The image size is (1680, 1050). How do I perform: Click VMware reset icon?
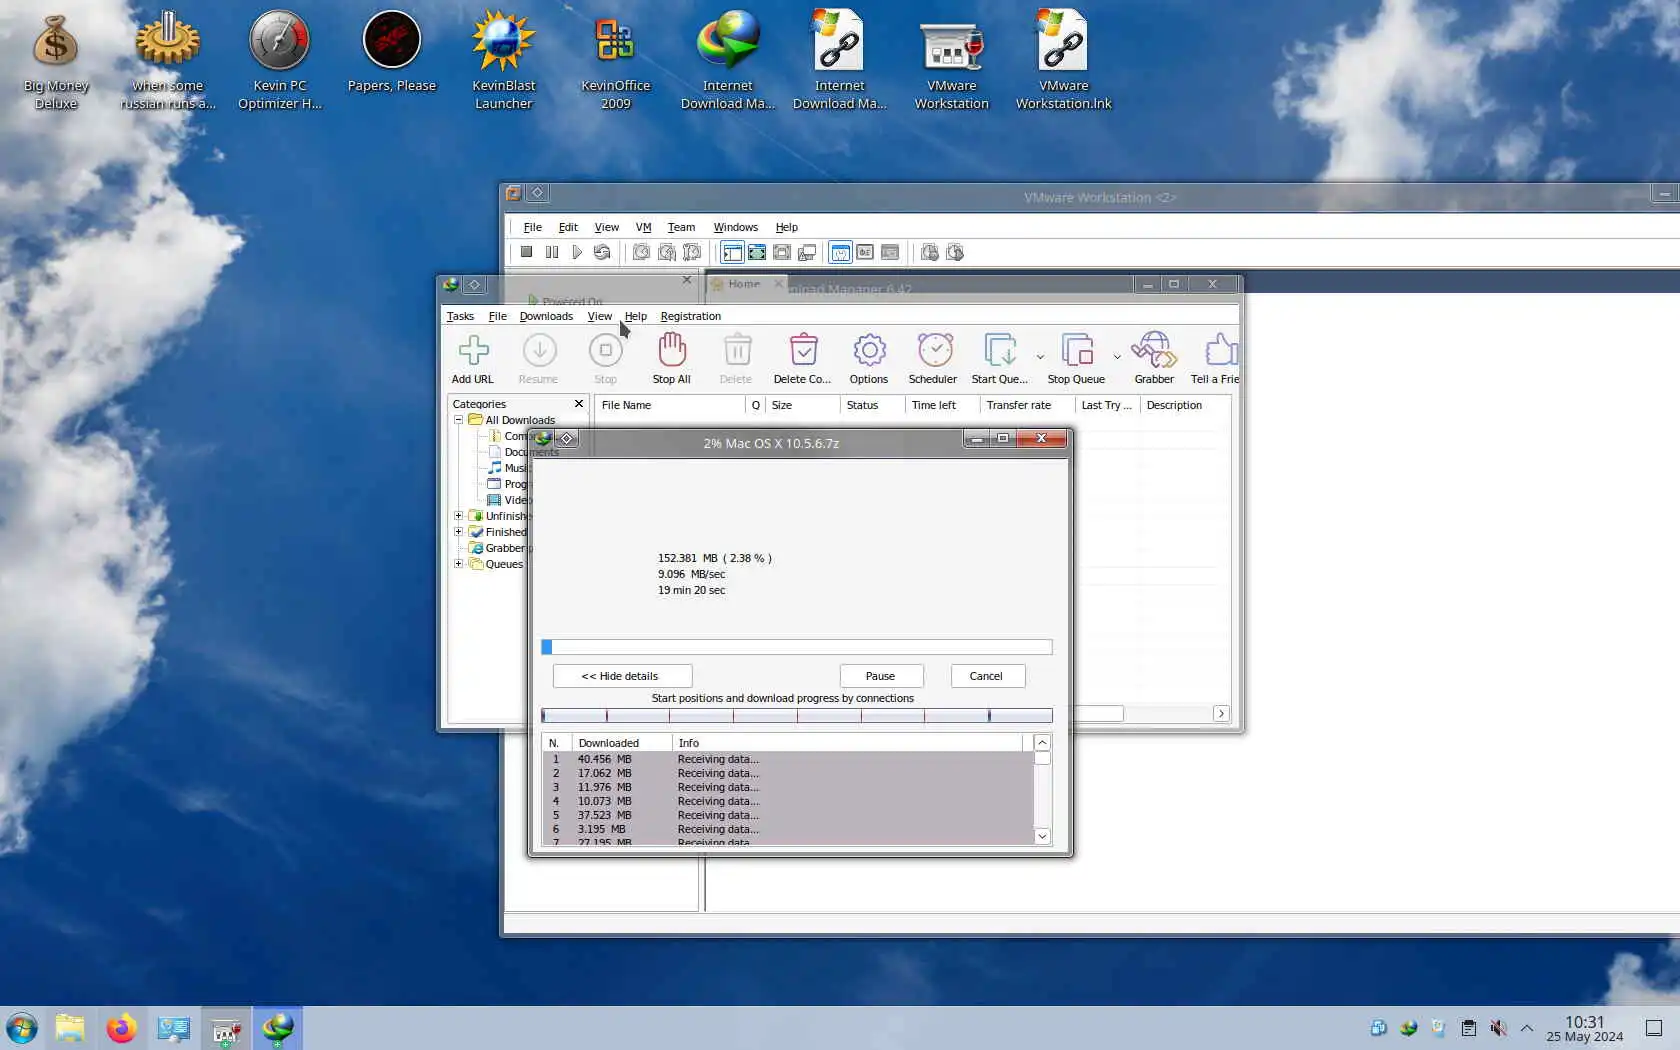[602, 252]
